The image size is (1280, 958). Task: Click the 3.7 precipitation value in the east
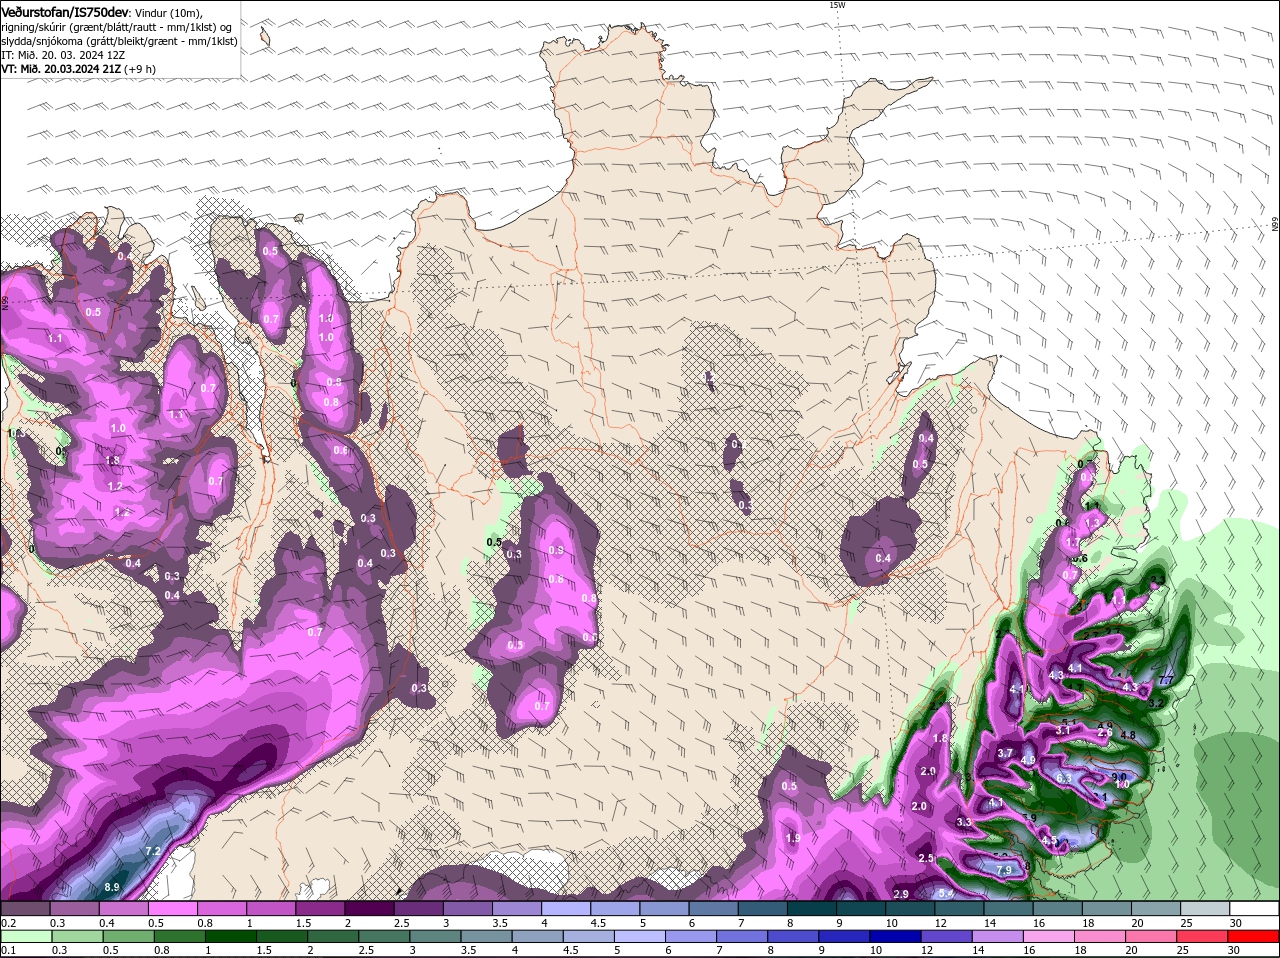tap(1006, 753)
